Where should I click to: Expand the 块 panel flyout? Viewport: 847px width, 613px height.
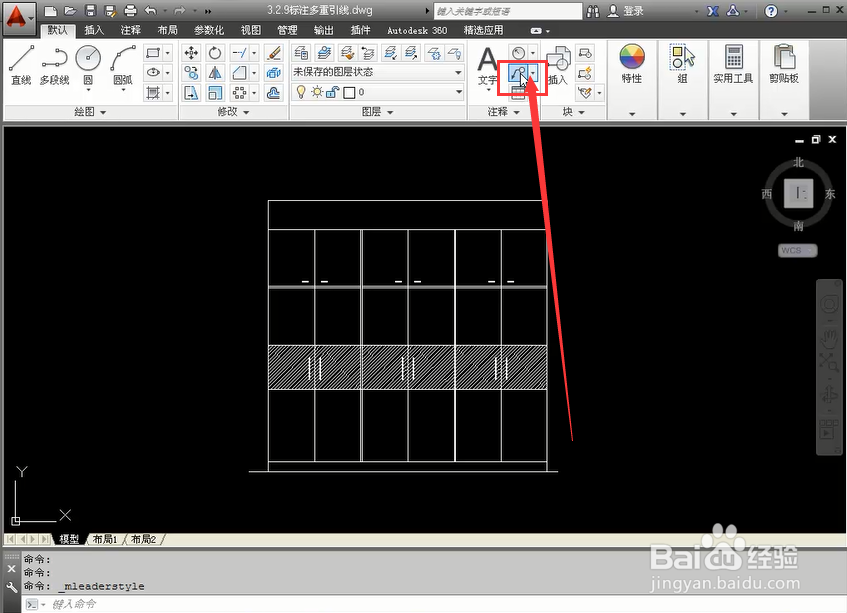(x=574, y=112)
